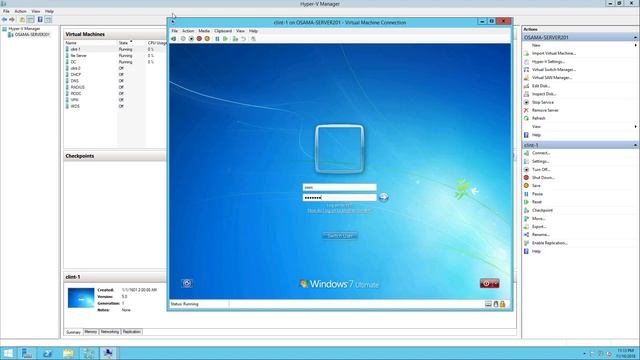Click Back arrow in Hyper-V Manager toolbar
This screenshot has width=640, height=360.
(4, 20)
